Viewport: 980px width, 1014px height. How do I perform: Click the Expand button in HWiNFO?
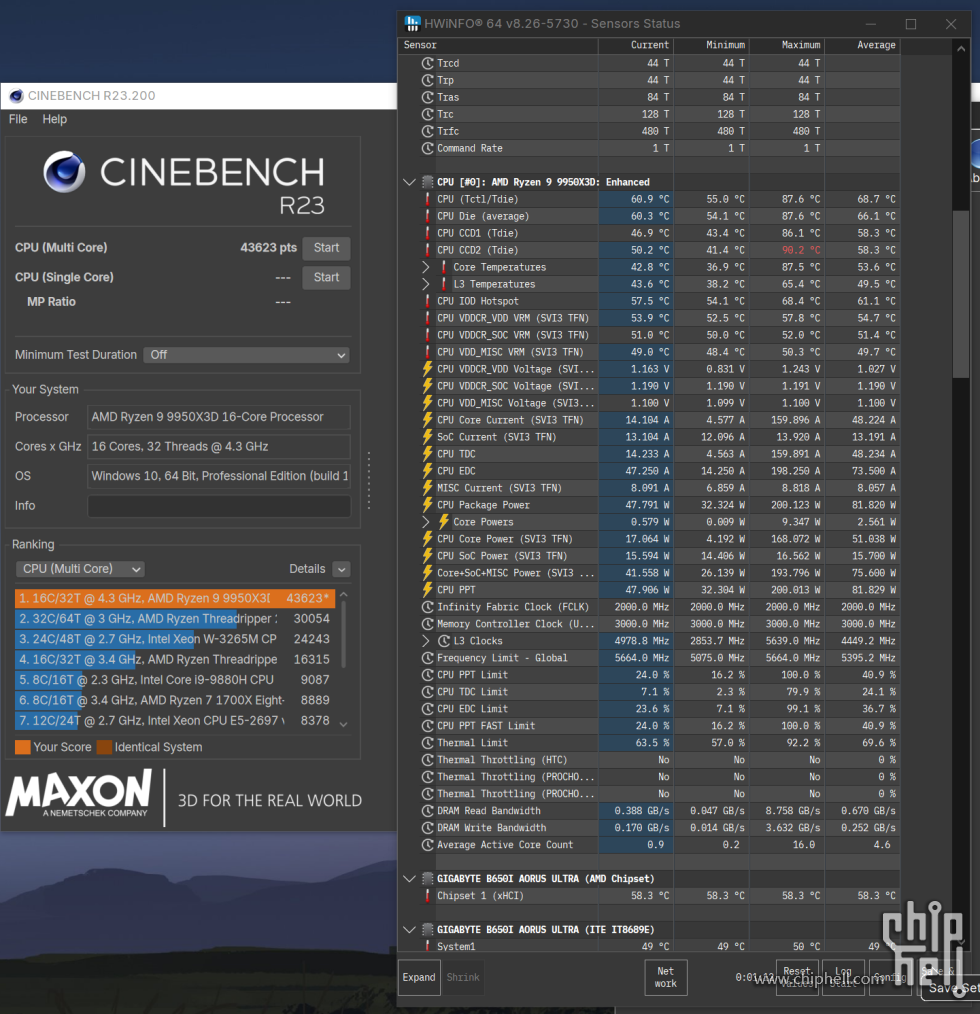419,977
